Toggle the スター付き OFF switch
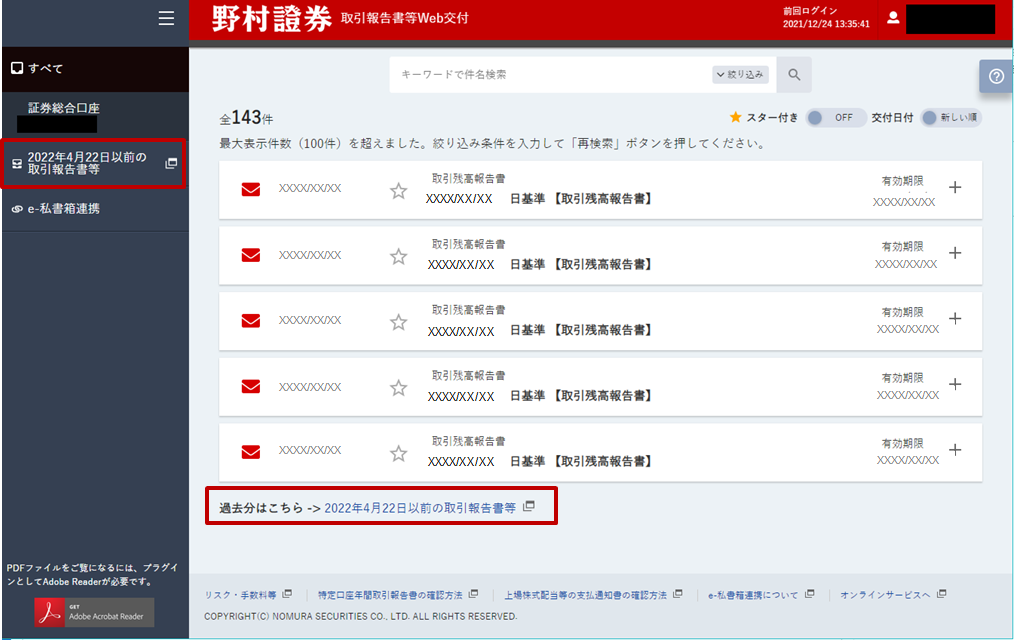The height and width of the screenshot is (640, 1014). (836, 118)
